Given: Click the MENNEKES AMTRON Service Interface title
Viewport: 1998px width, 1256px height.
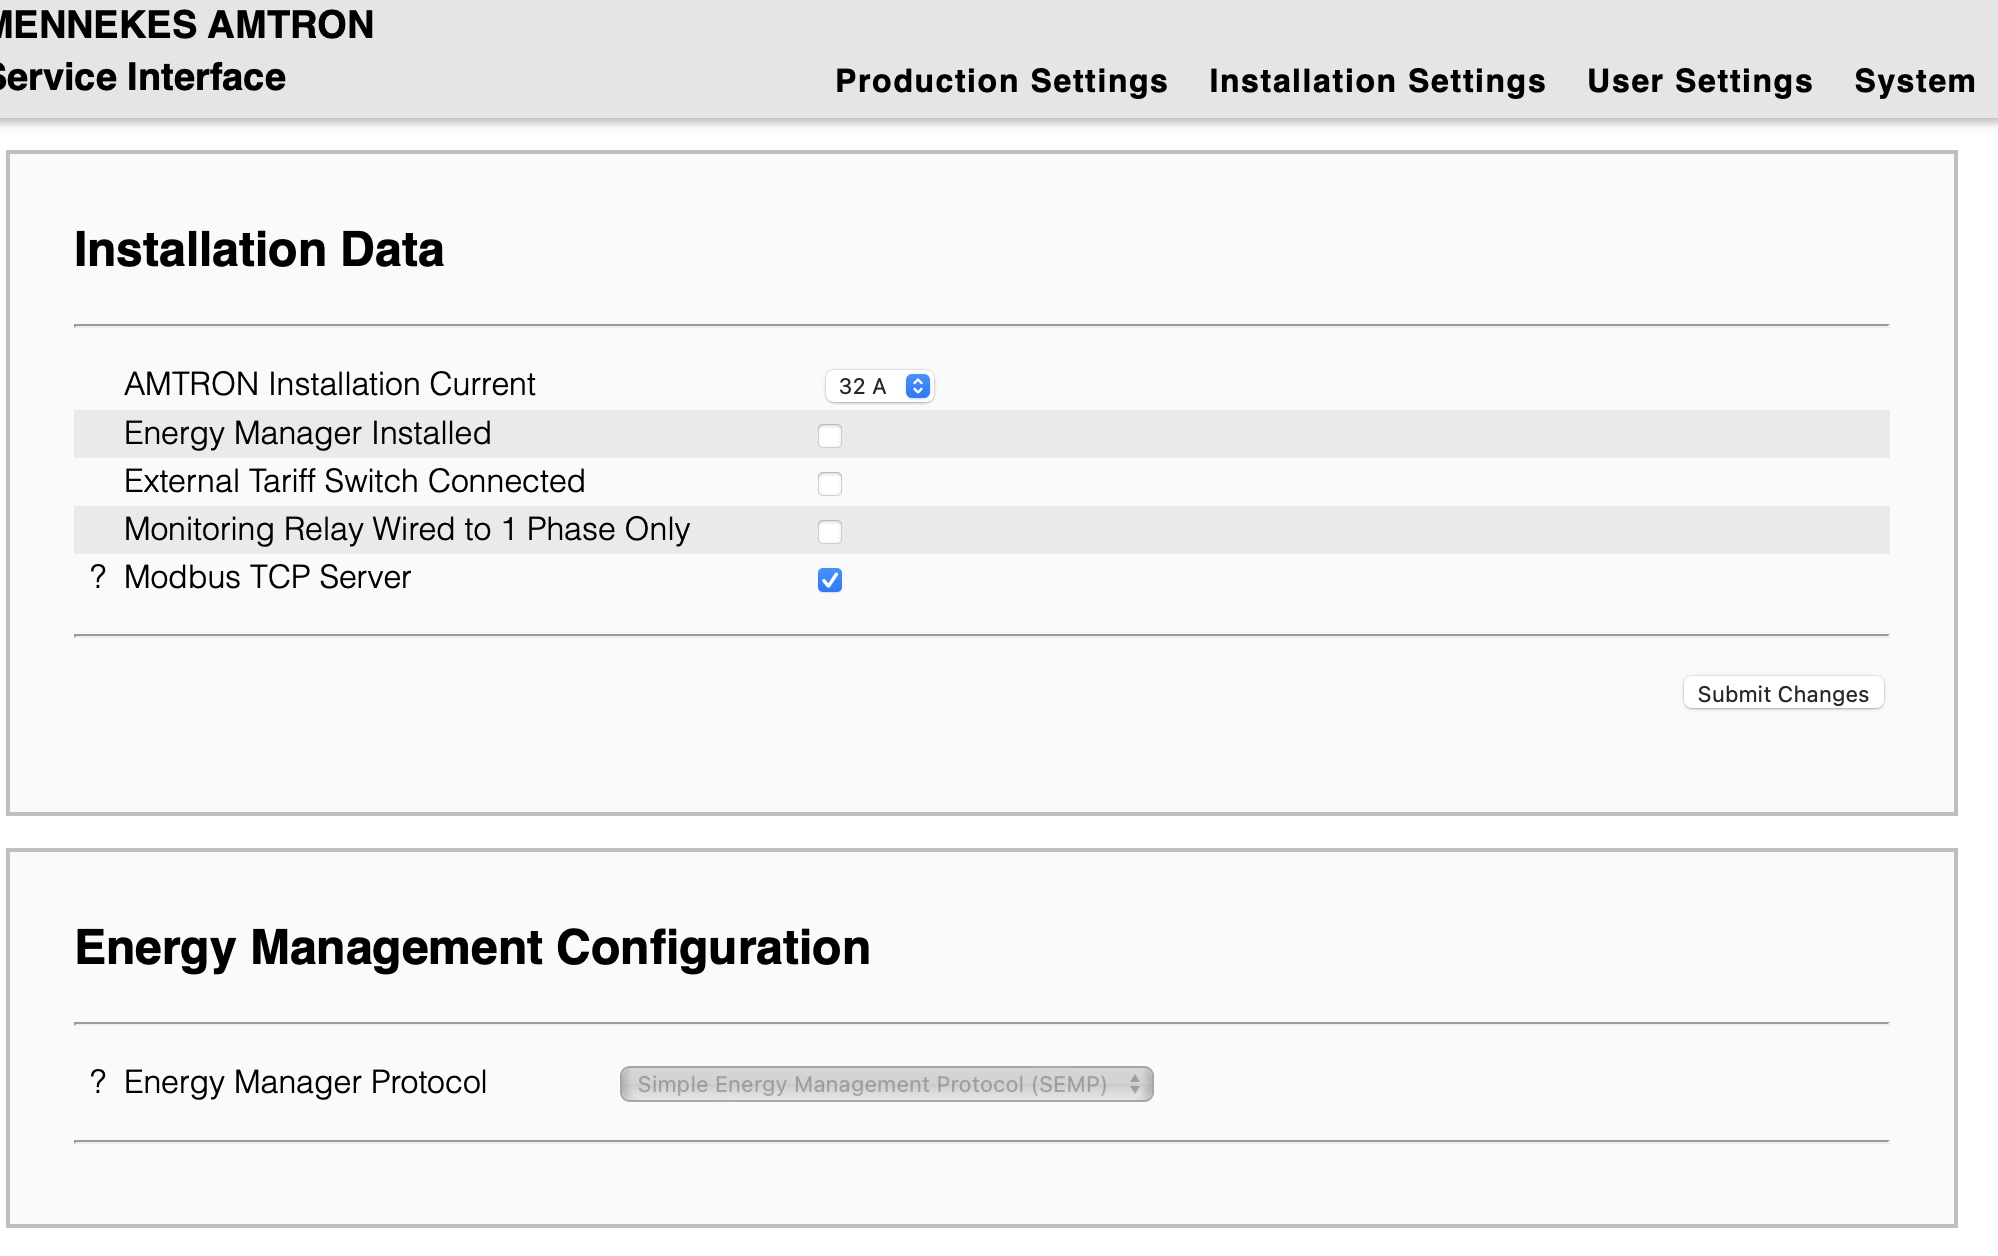Looking at the screenshot, I should (186, 50).
